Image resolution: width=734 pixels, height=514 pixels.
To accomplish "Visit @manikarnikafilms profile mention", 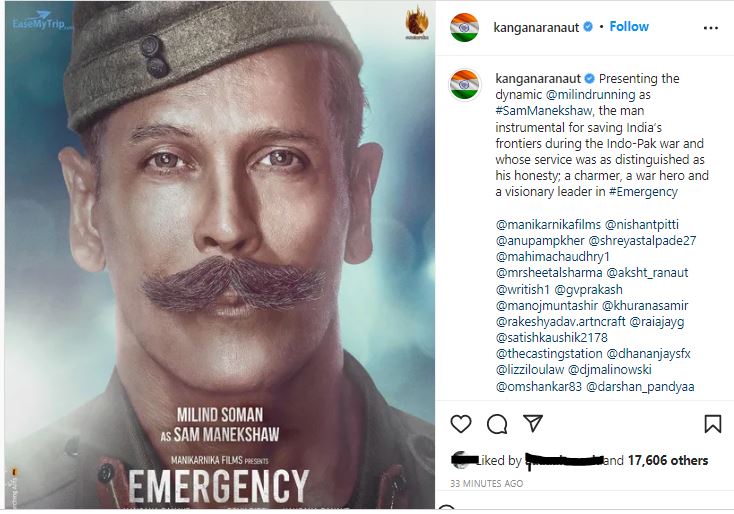I will click(x=548, y=225).
